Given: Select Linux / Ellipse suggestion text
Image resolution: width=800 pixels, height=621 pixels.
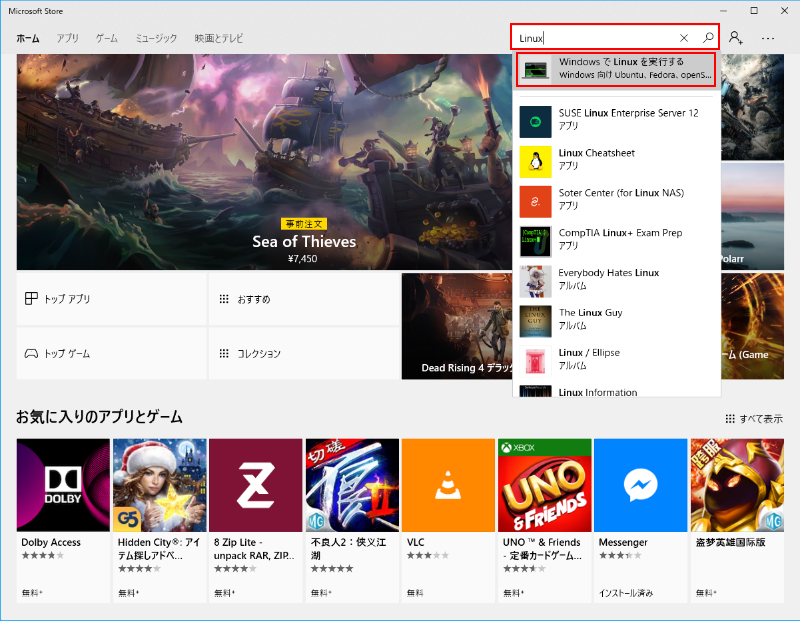Looking at the screenshot, I should pyautogui.click(x=589, y=353).
